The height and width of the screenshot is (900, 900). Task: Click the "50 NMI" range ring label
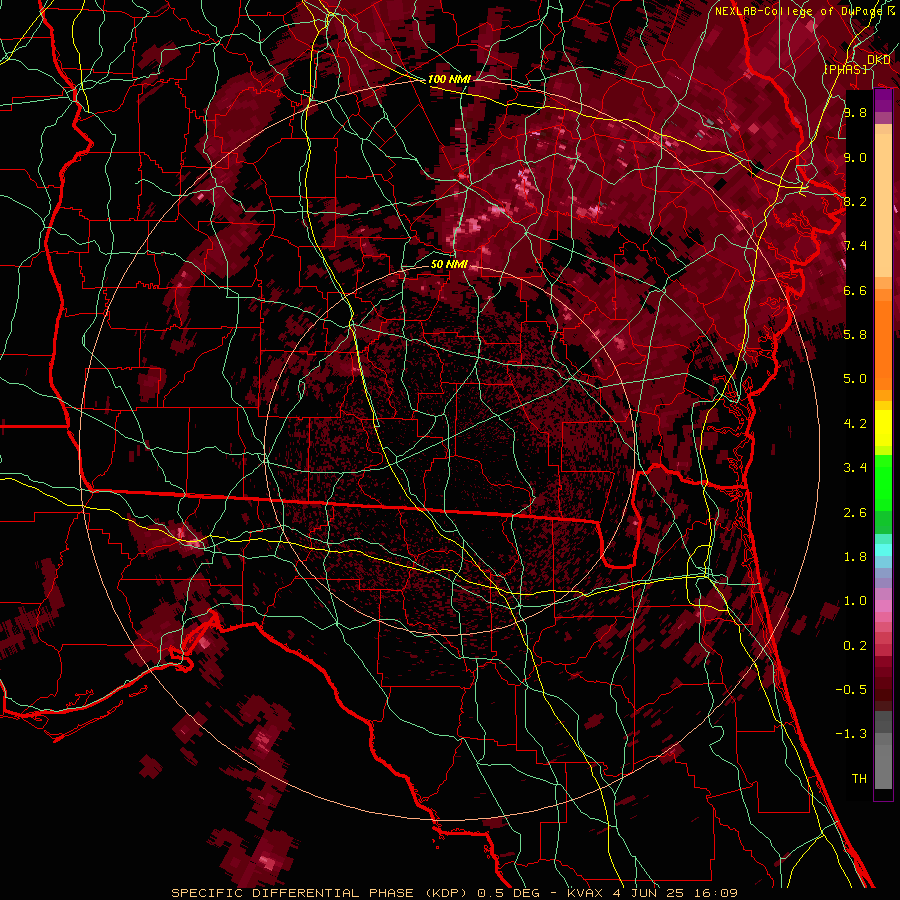[449, 264]
